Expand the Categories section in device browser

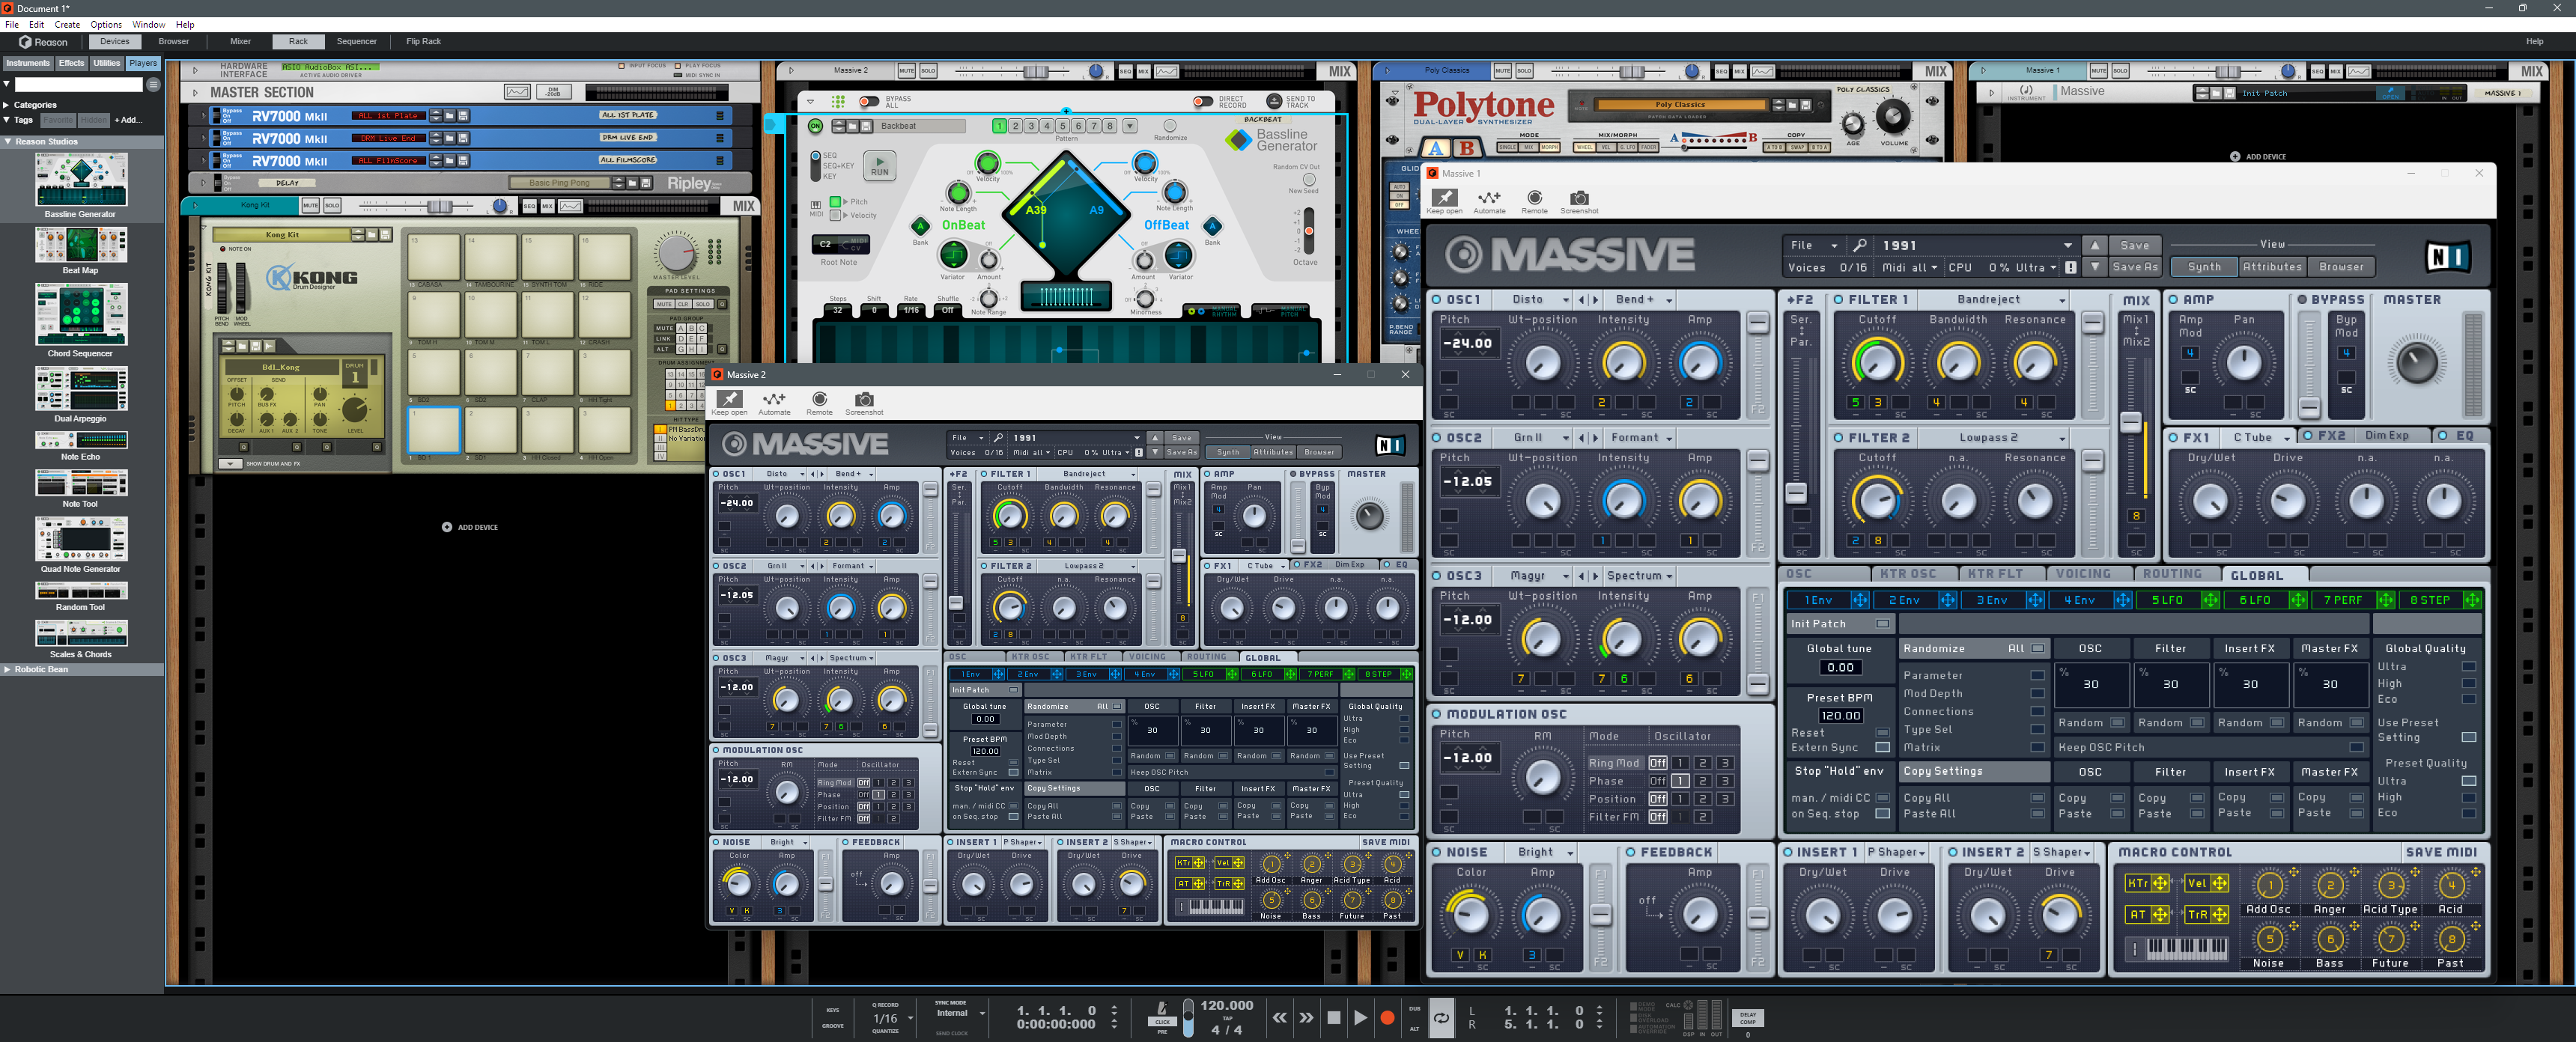[x=7, y=105]
